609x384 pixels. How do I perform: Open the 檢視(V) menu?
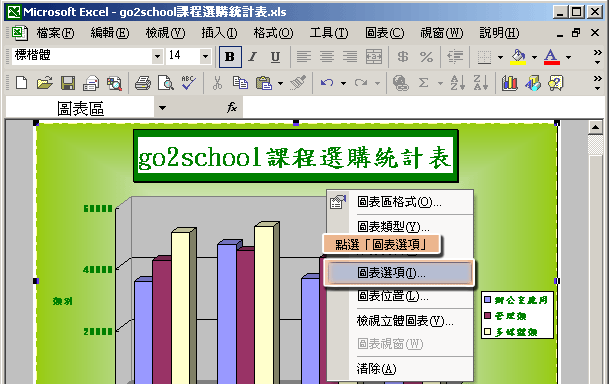(x=165, y=33)
